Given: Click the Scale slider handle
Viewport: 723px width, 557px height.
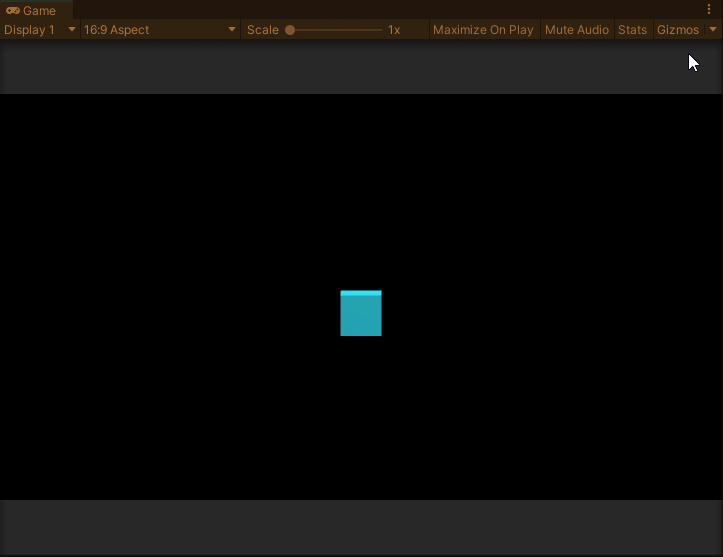Looking at the screenshot, I should tap(290, 30).
